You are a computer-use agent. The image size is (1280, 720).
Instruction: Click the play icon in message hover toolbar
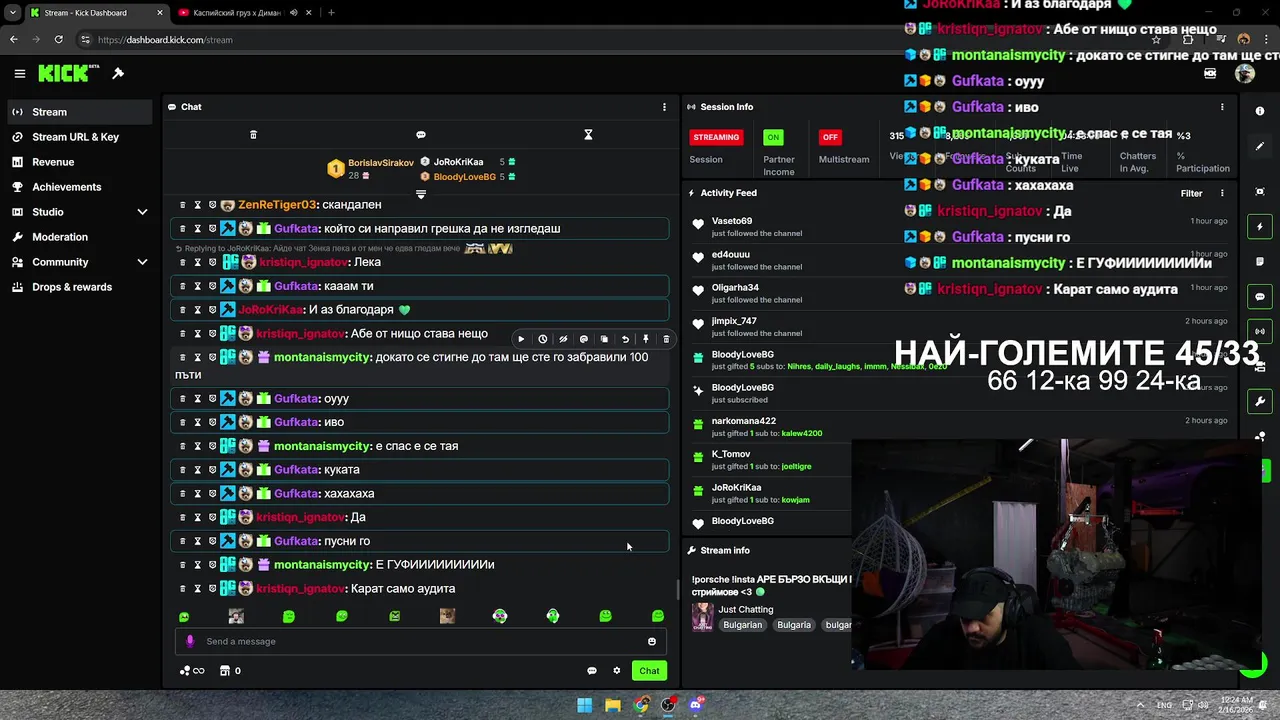point(521,339)
